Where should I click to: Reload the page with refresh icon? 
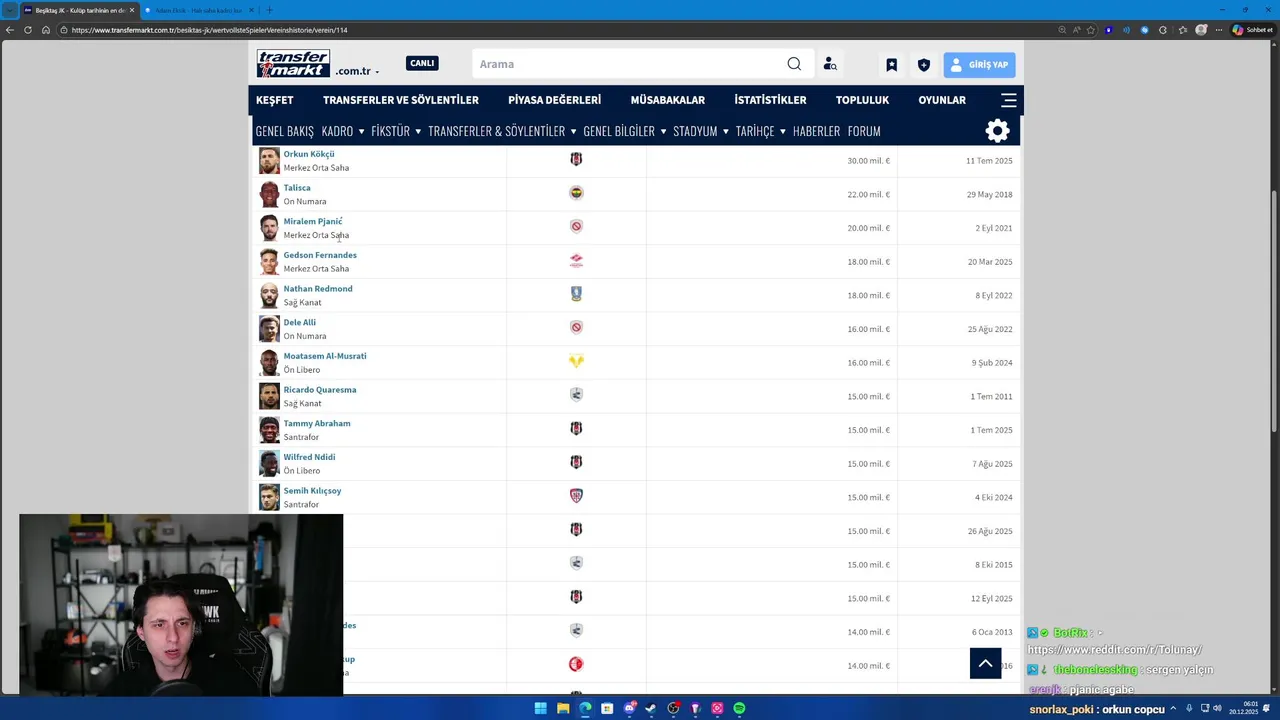click(28, 30)
